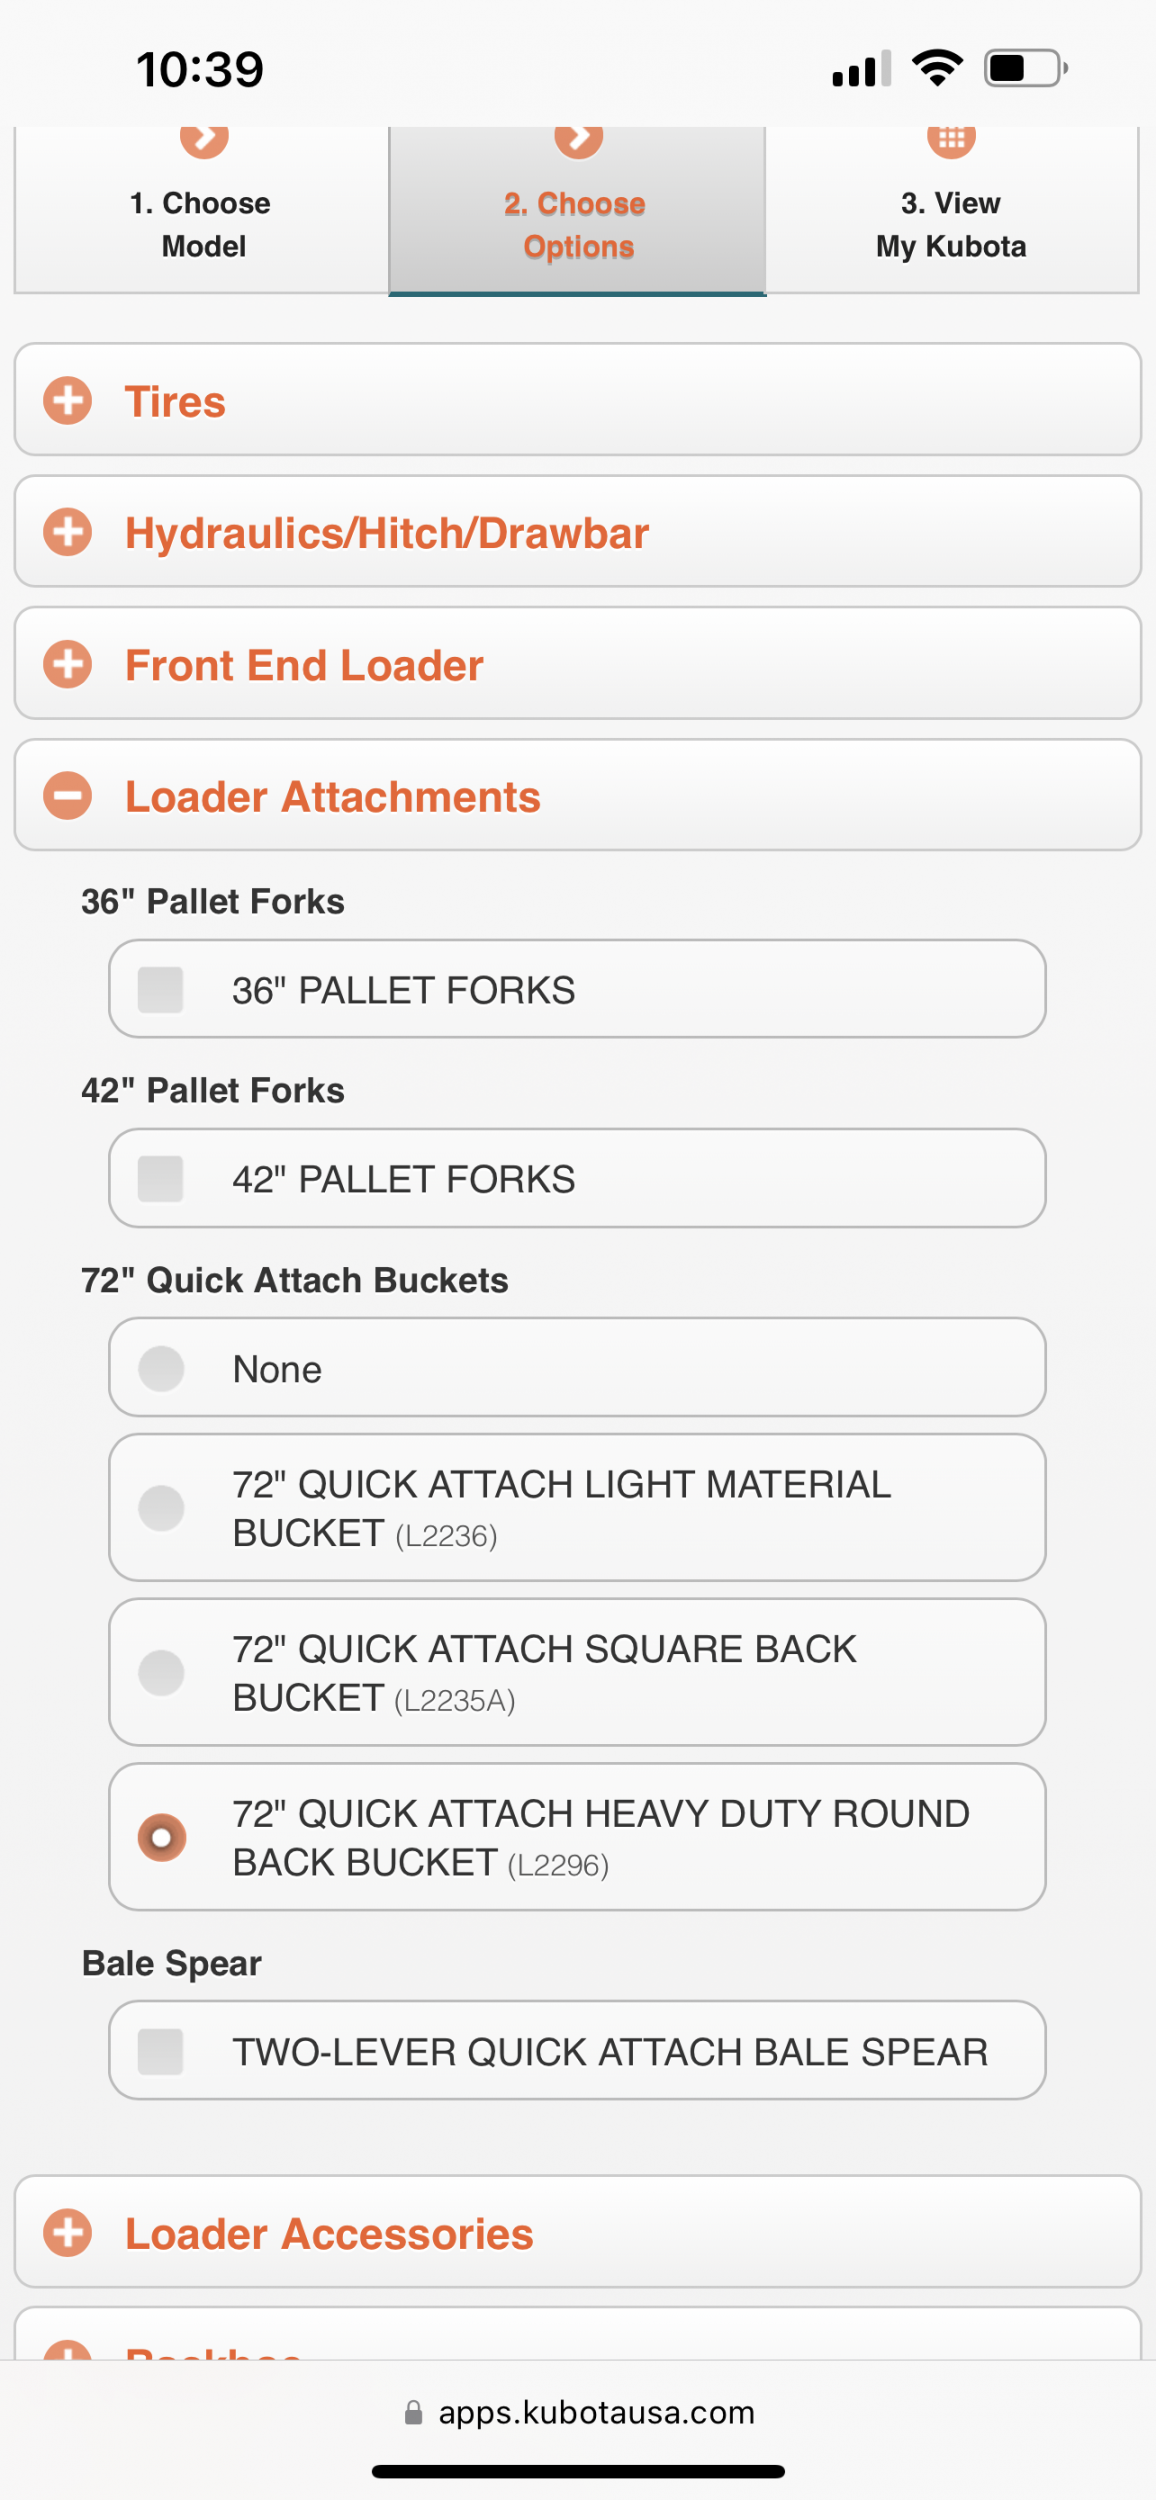The image size is (1156, 2500).
Task: Tap the grid icon above View My Kubota
Action: [951, 138]
